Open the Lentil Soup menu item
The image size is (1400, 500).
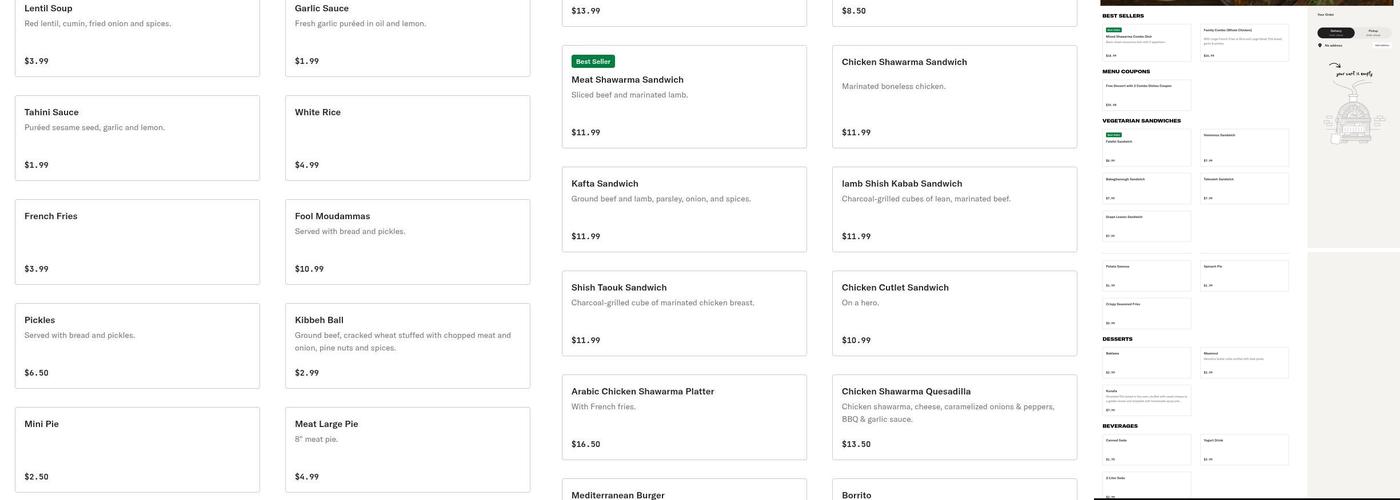(x=137, y=35)
